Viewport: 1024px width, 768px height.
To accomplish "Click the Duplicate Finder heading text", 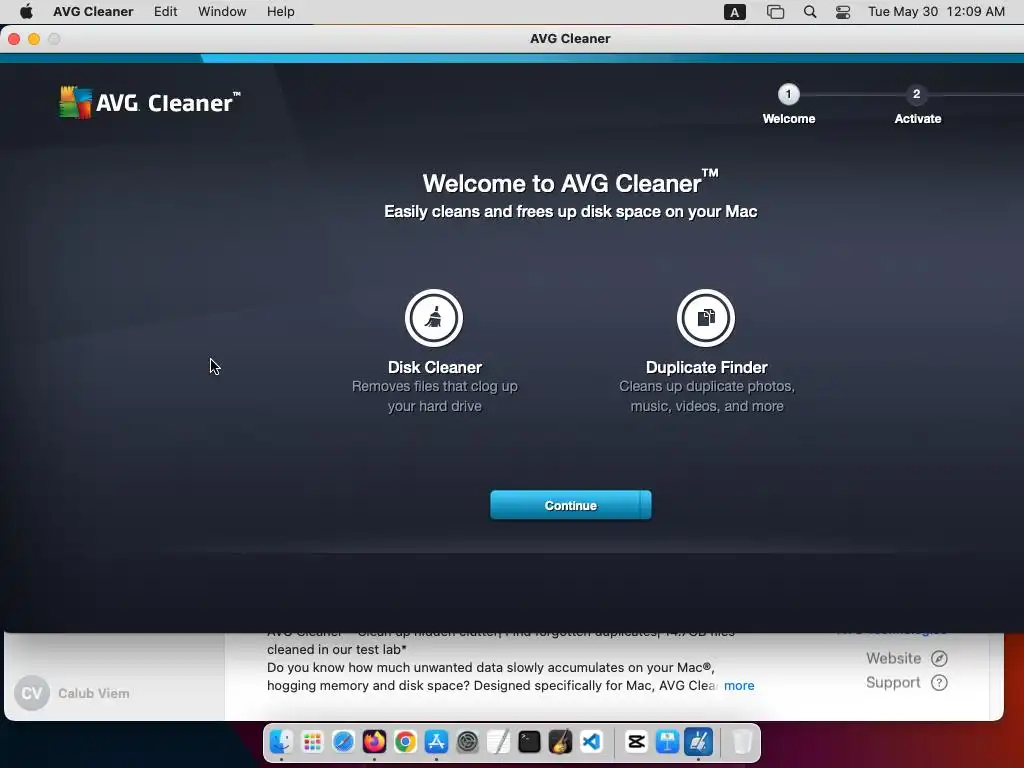I will point(707,367).
